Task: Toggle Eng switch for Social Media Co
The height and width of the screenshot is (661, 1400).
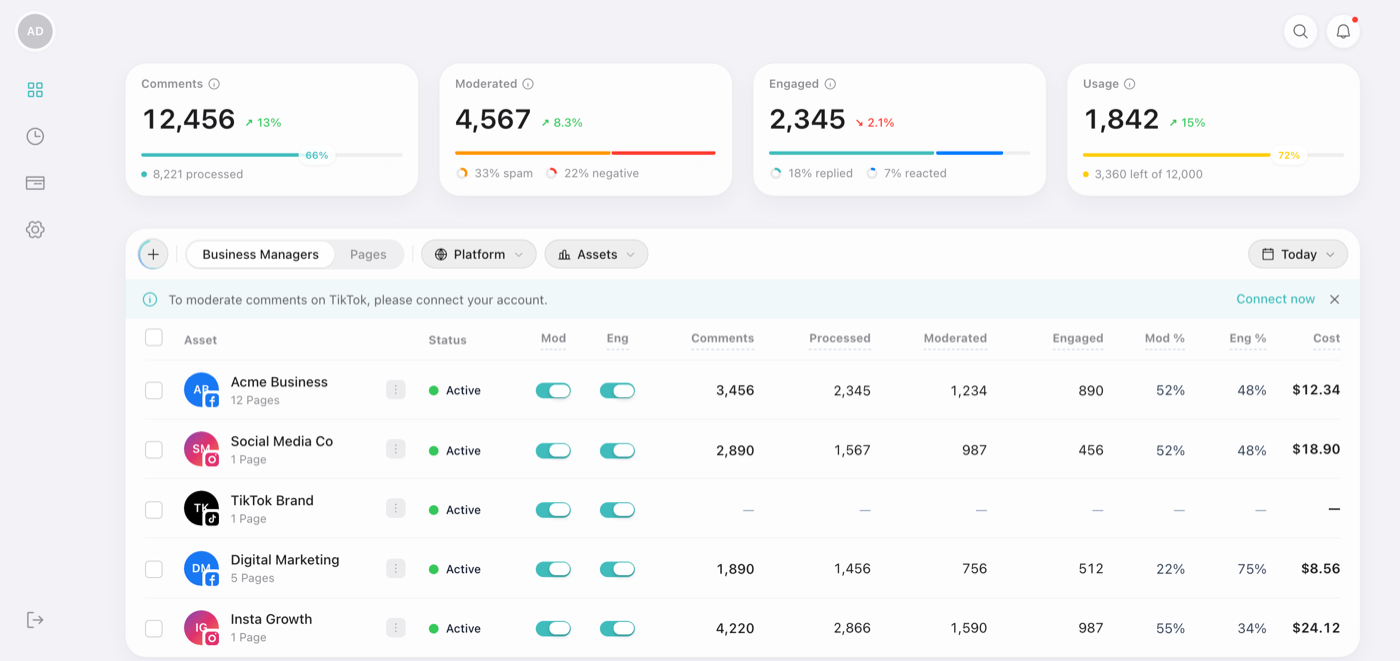Action: point(617,450)
